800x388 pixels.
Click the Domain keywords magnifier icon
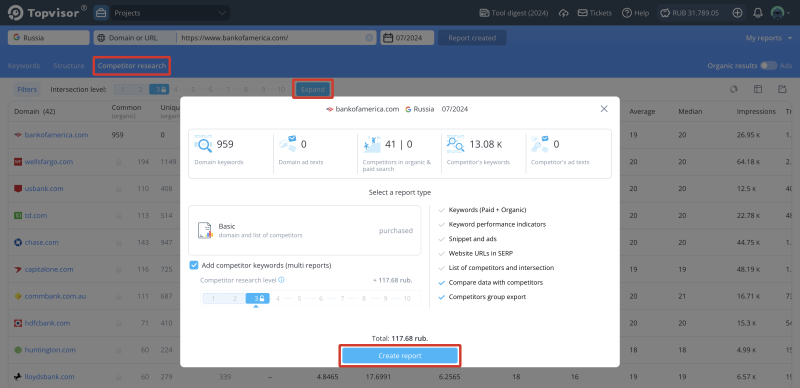203,144
